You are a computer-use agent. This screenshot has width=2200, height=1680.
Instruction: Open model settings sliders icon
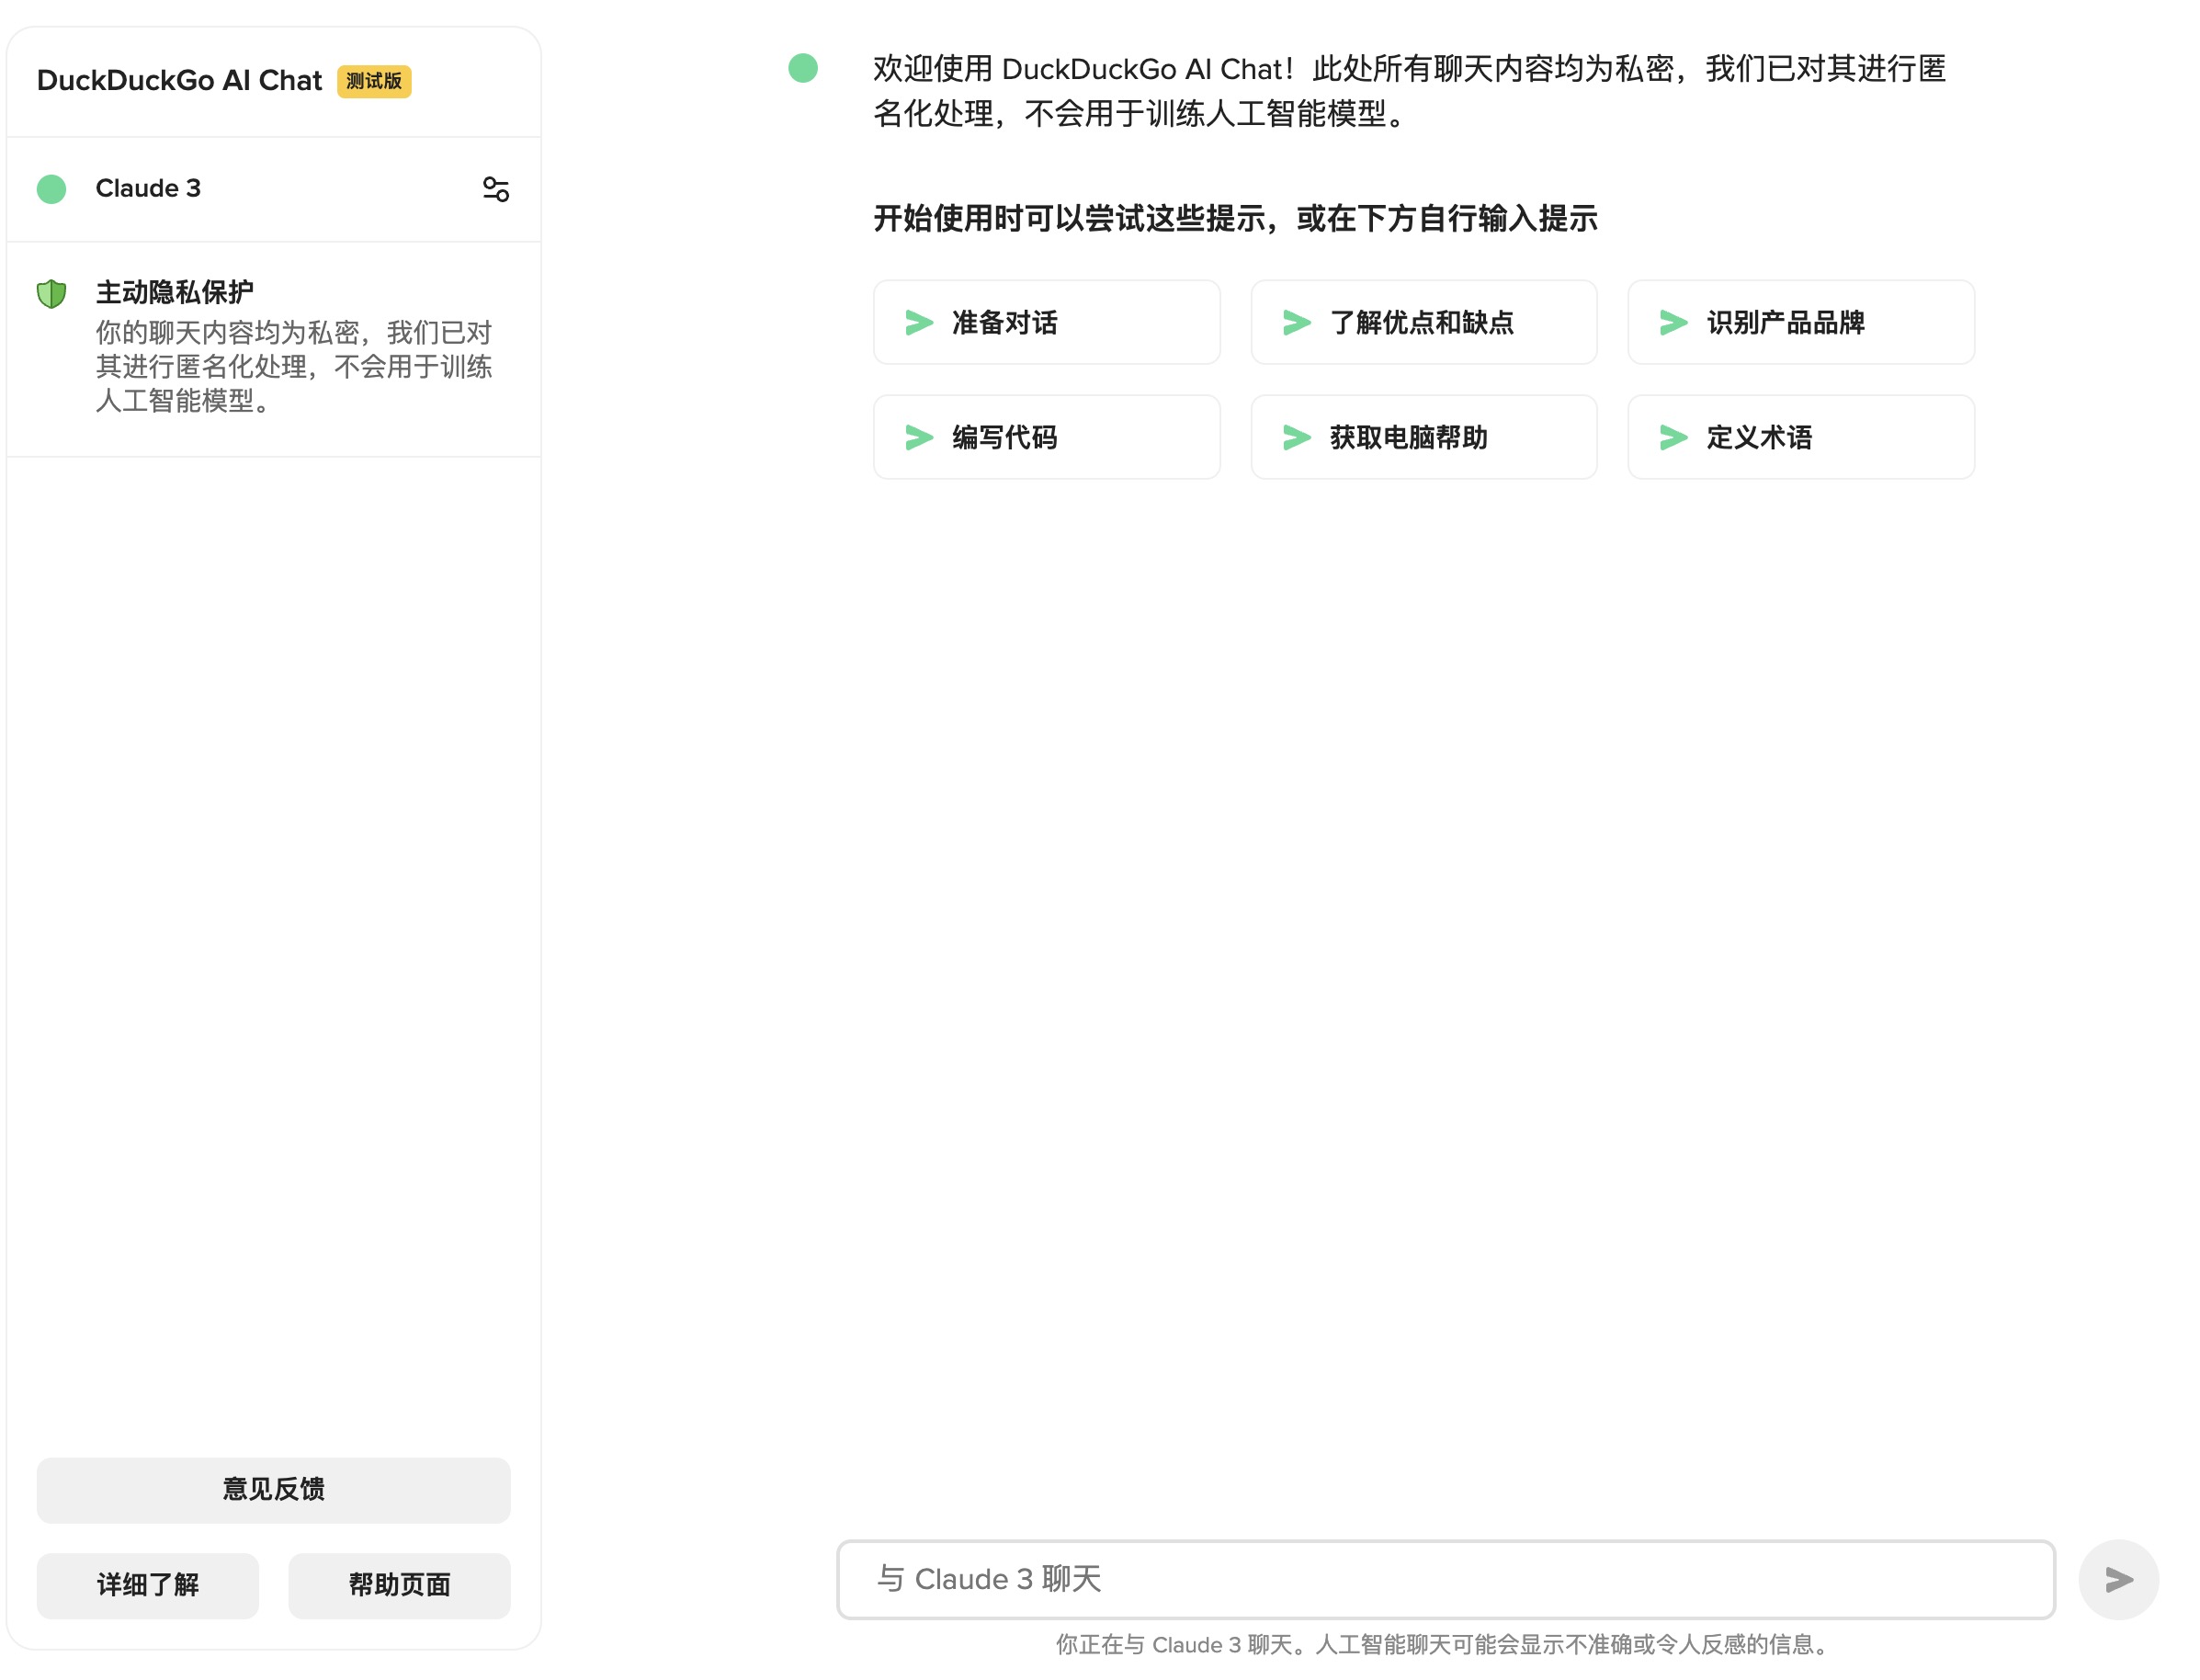click(x=496, y=189)
